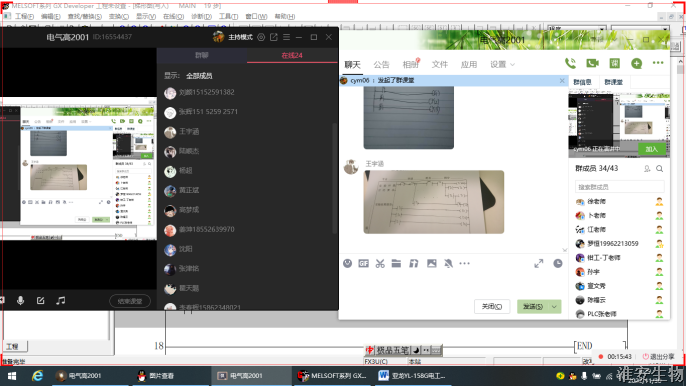Click the send picture icon
The width and height of the screenshot is (686, 386).
click(431, 263)
